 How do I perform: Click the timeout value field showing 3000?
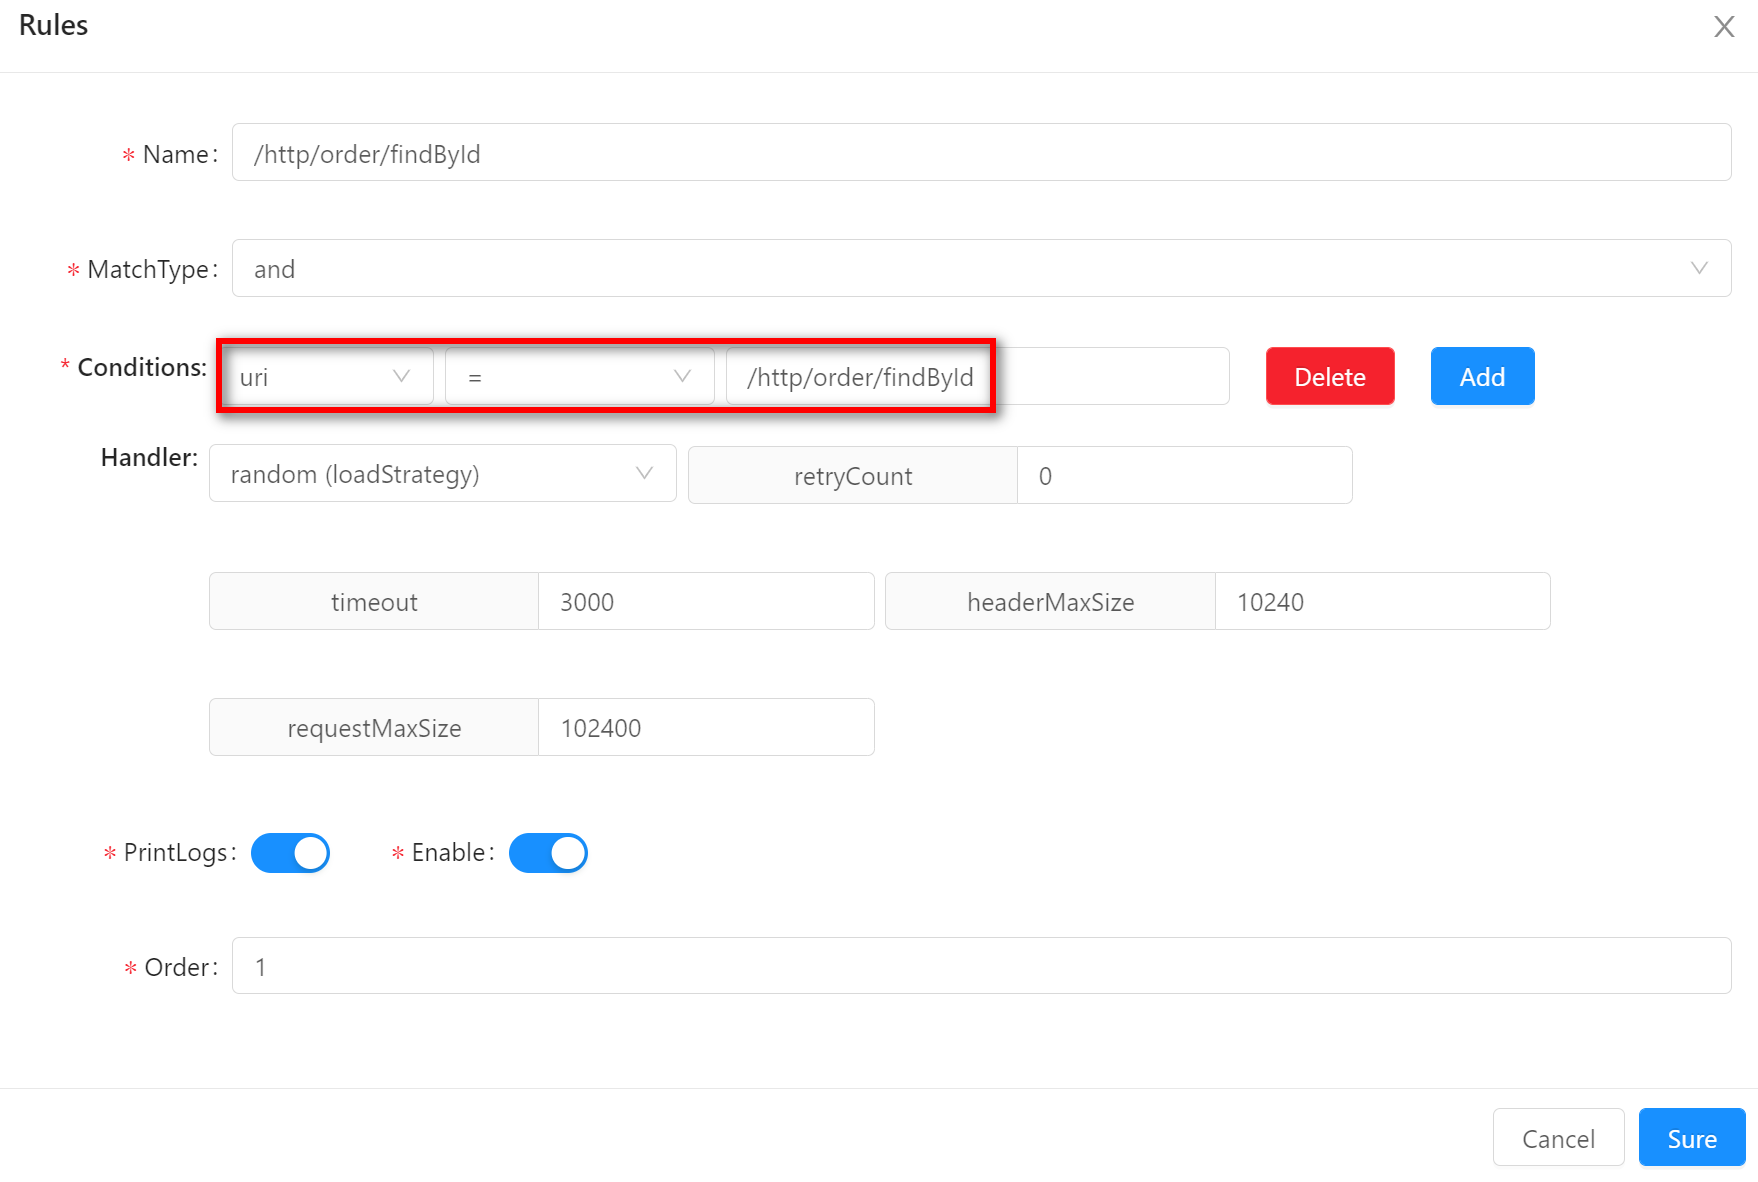(705, 602)
